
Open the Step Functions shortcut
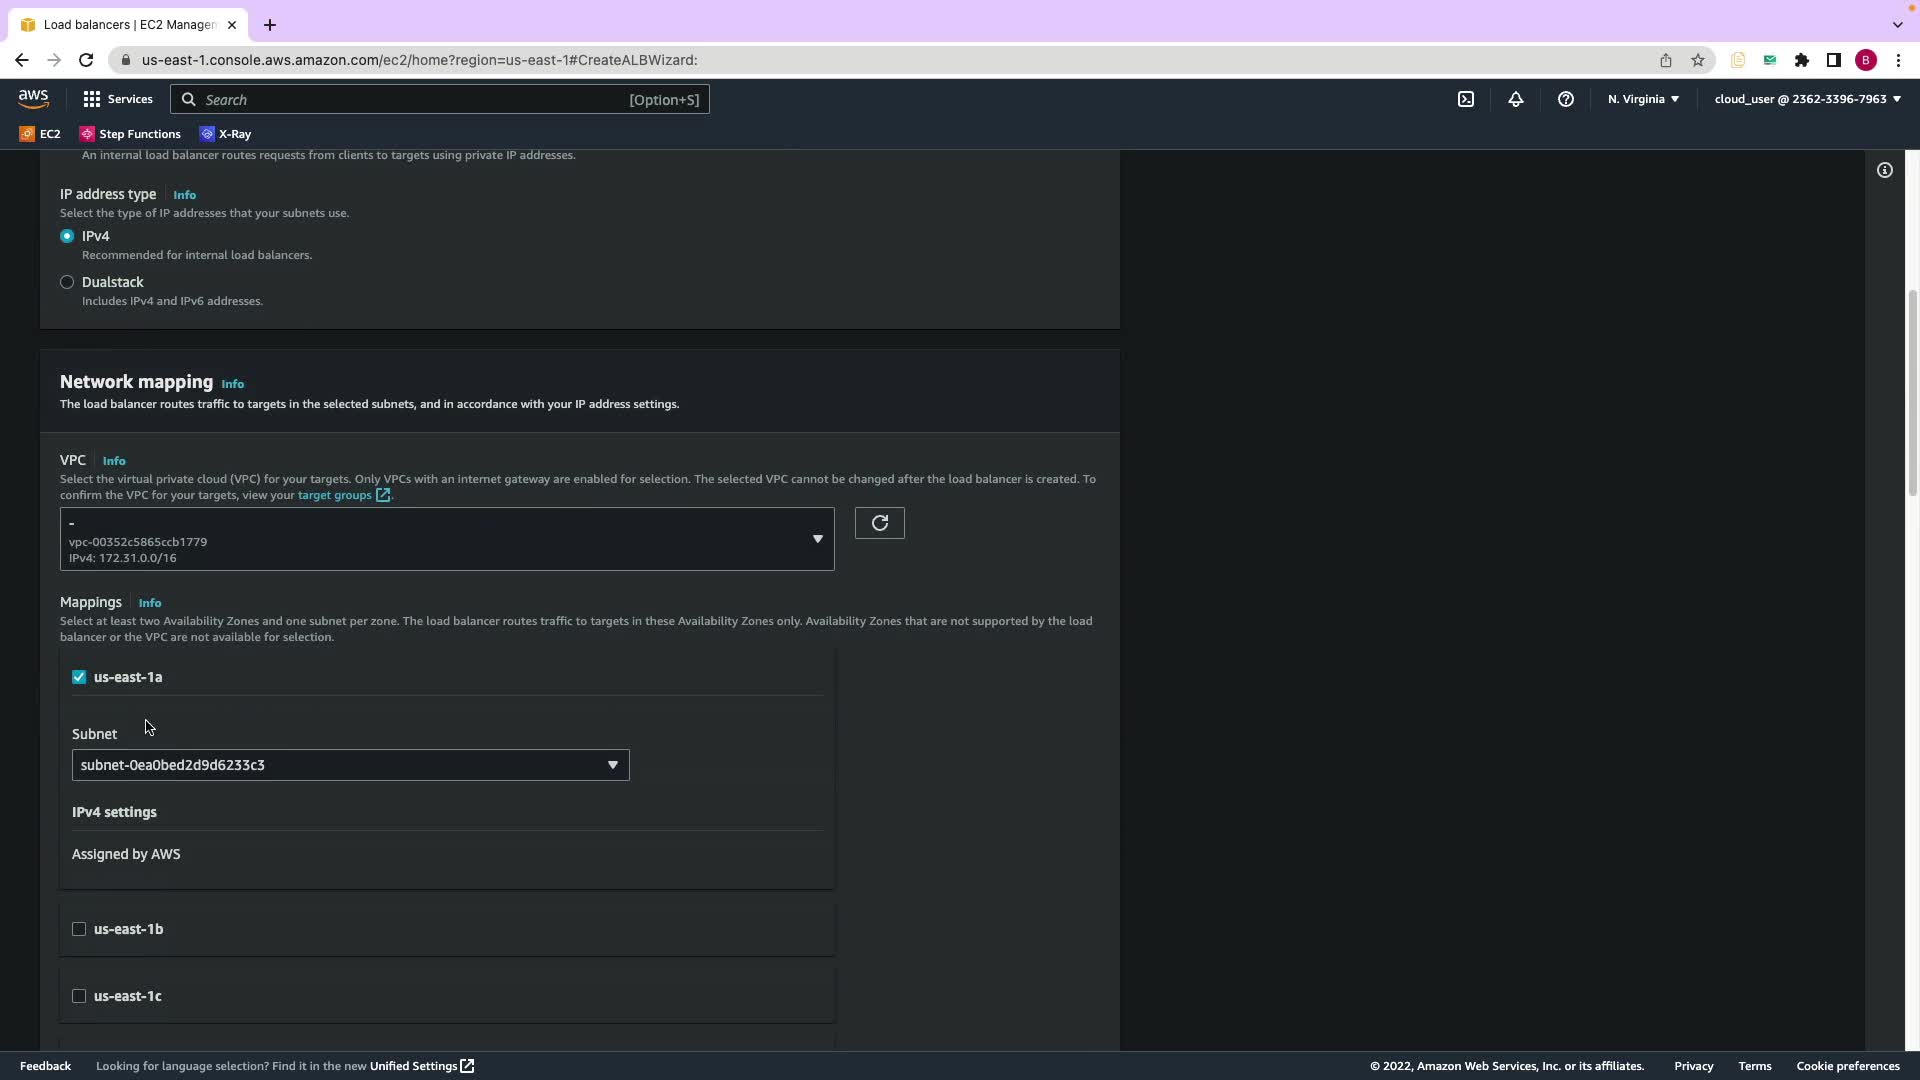(130, 134)
